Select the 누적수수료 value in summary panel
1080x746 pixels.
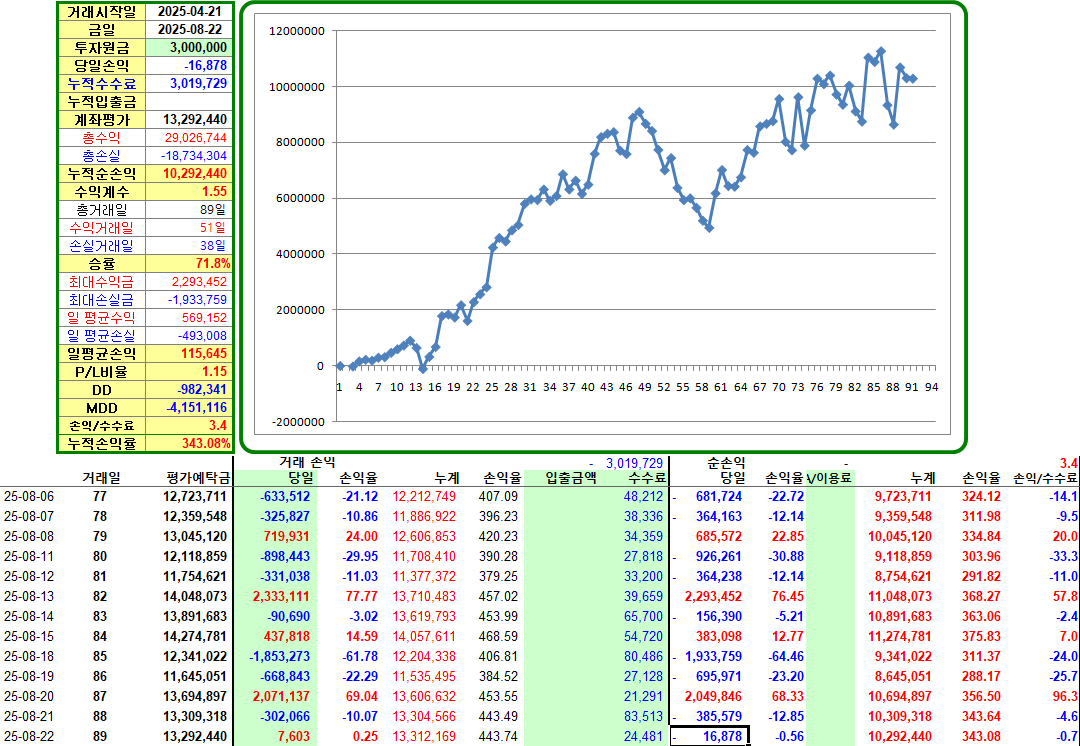point(189,83)
